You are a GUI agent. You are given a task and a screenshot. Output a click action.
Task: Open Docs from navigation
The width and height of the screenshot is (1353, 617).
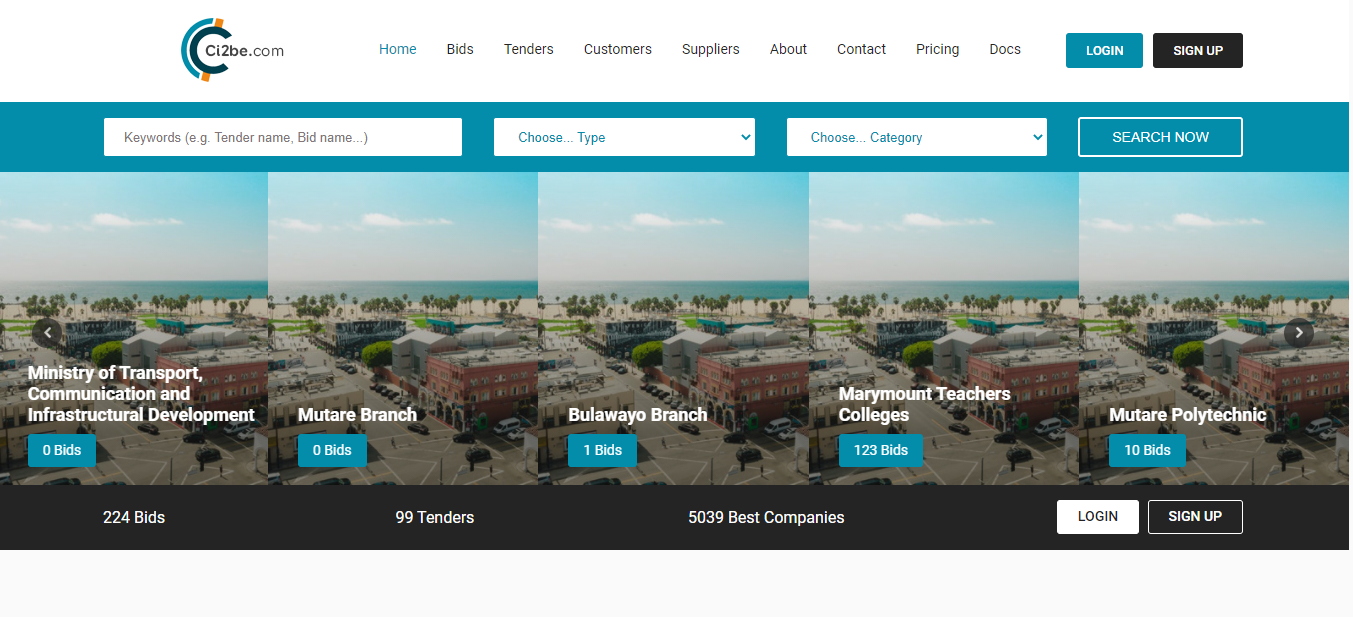1005,49
